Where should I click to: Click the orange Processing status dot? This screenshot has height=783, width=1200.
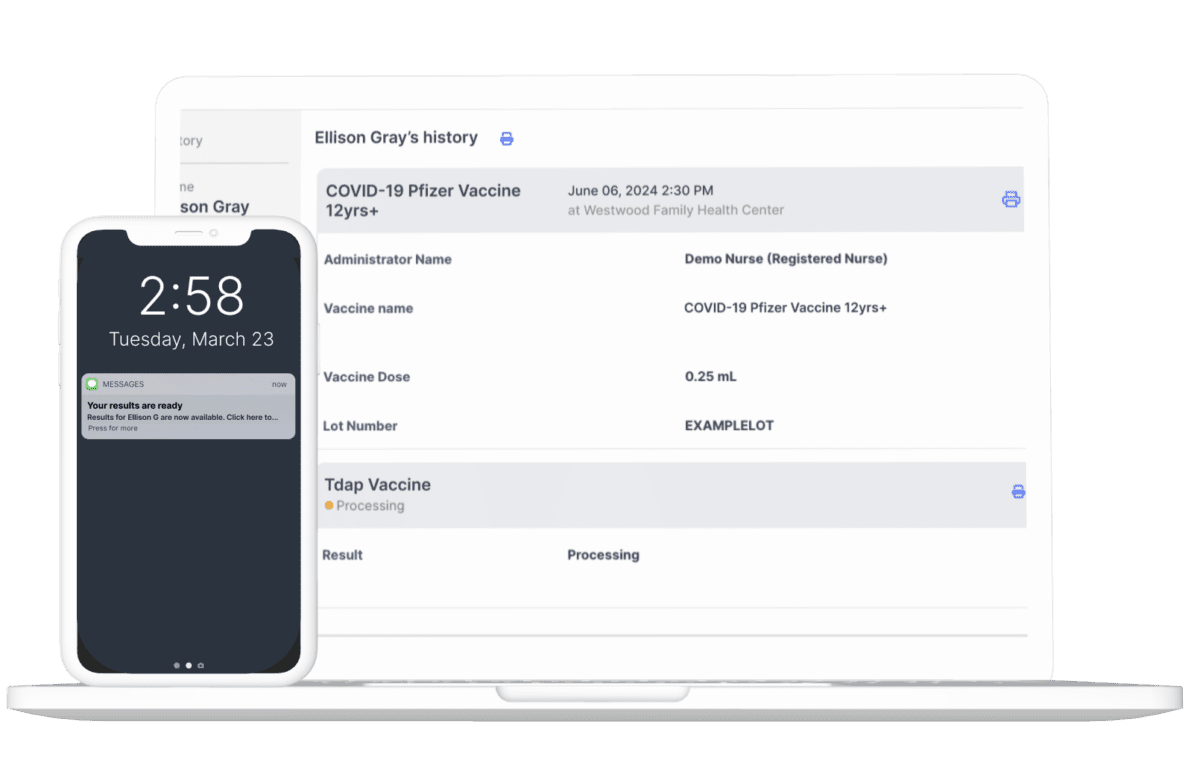329,506
